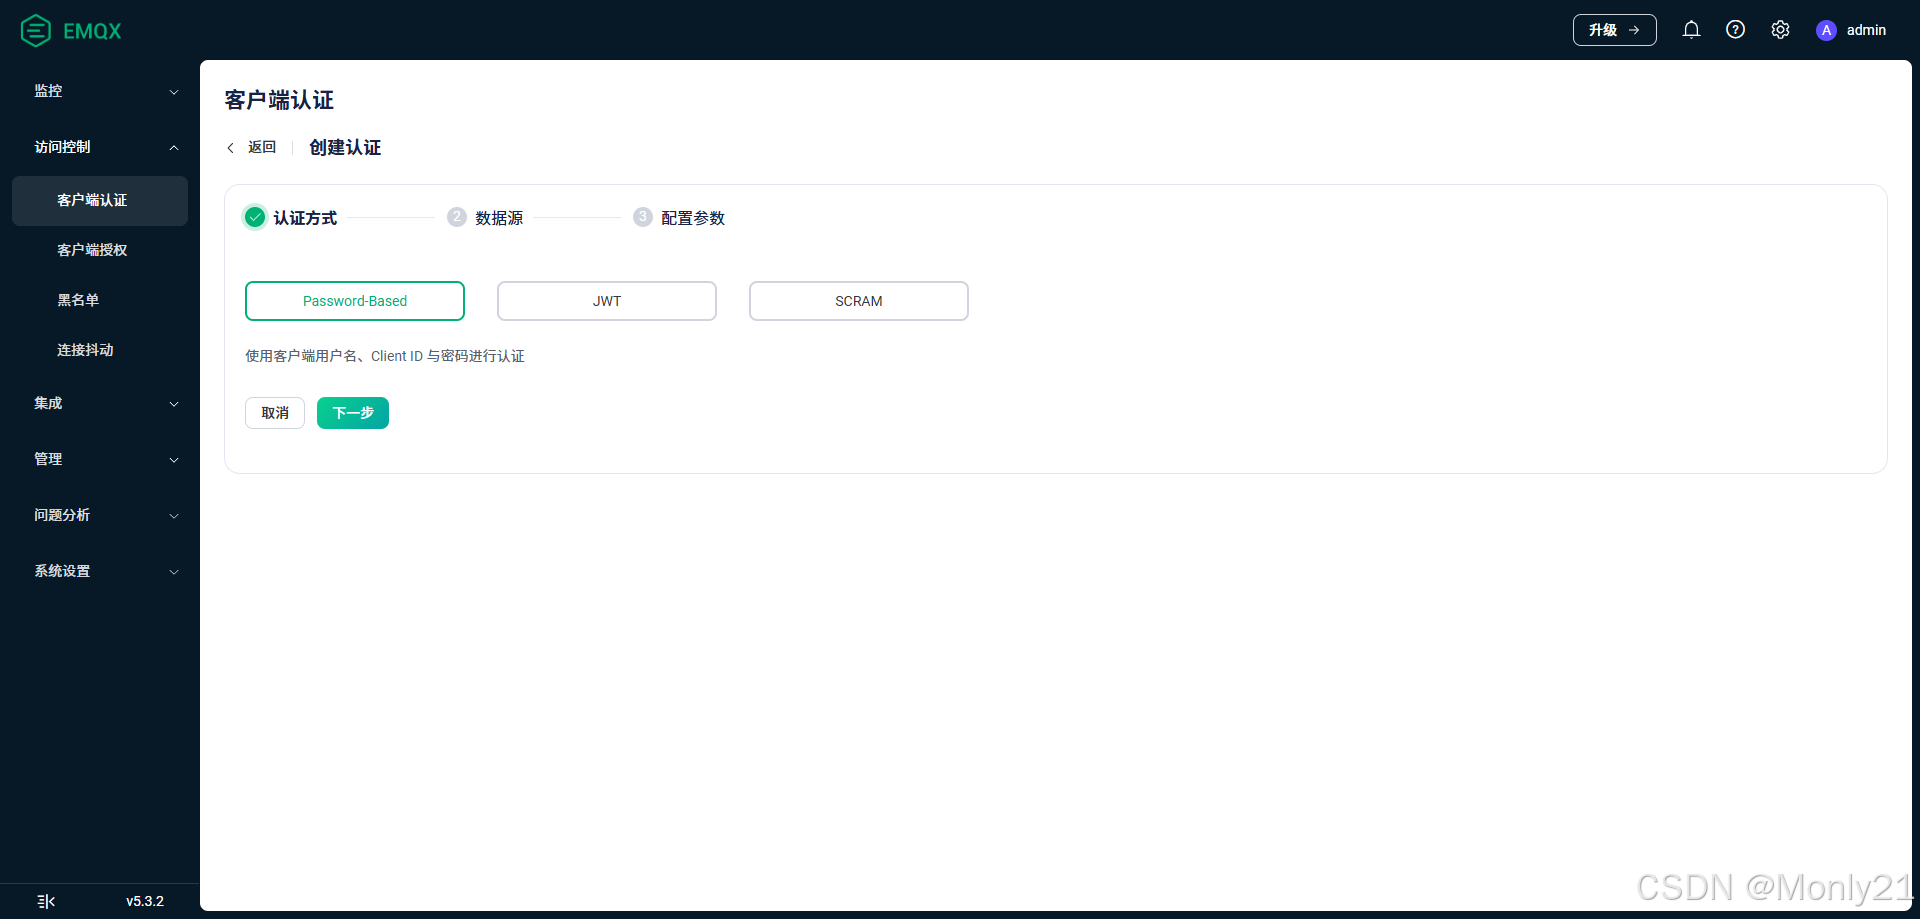Screen dimensions: 1920x919
Task: Click the 监控 sidebar menu label
Action: [48, 91]
